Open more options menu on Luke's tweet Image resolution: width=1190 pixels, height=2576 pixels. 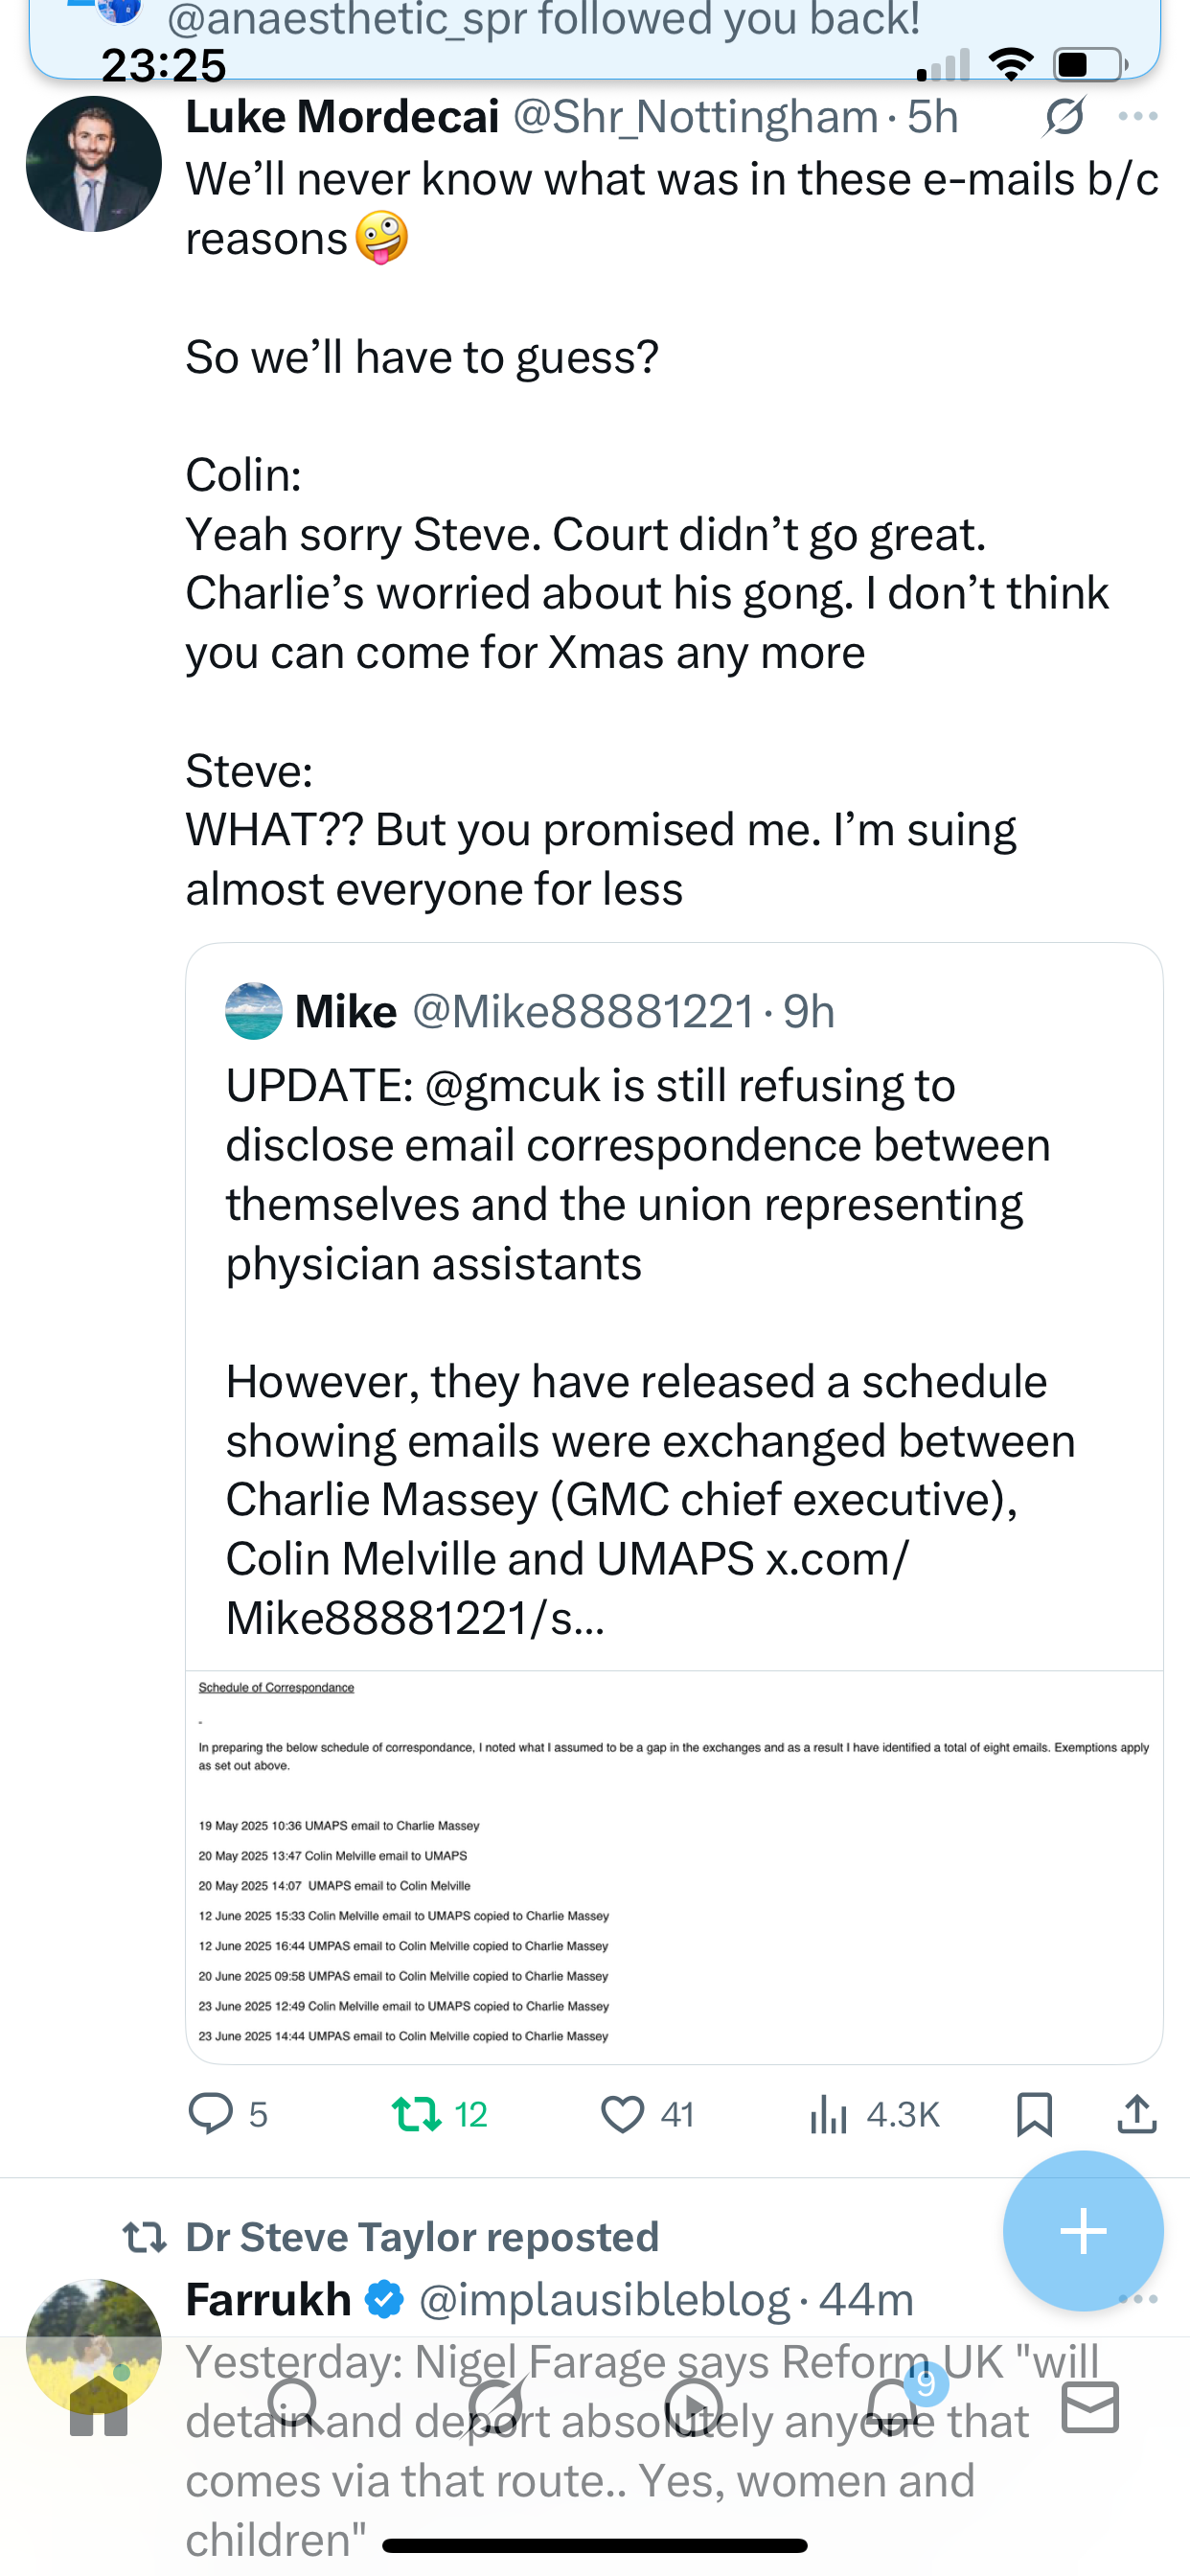pos(1138,117)
